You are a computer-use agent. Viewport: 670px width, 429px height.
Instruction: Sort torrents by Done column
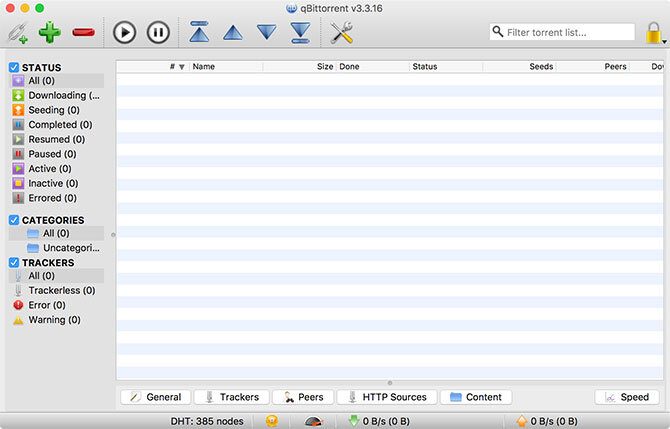[373, 67]
